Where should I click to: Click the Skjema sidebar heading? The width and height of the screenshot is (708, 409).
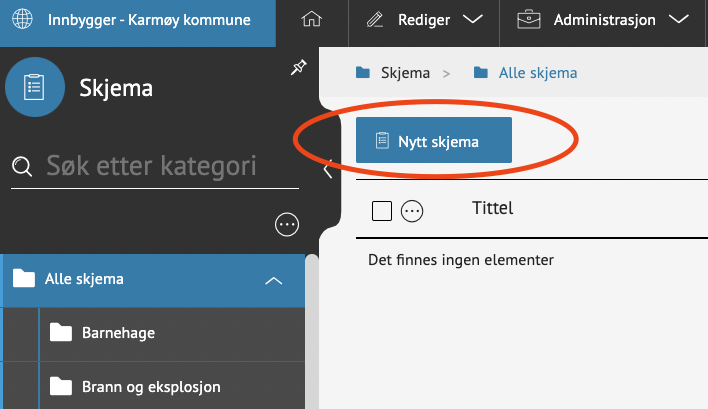tap(116, 88)
